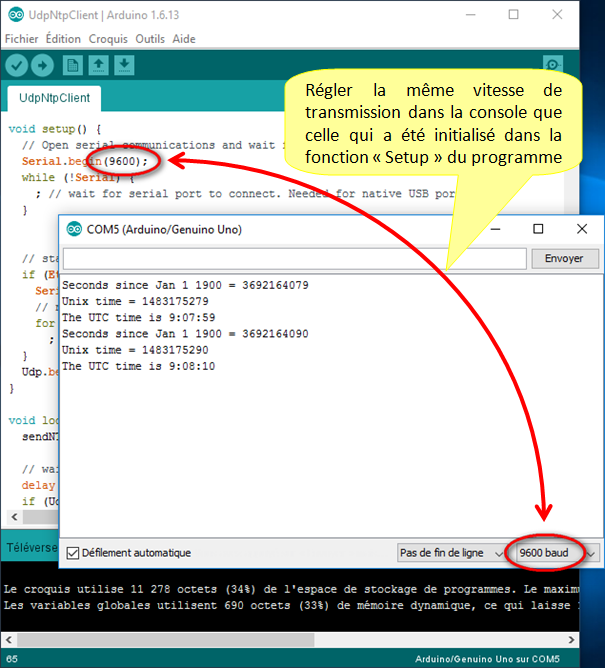This screenshot has height=668, width=606.
Task: Click the 'while (!Serial) {' code line
Action: coord(78,178)
